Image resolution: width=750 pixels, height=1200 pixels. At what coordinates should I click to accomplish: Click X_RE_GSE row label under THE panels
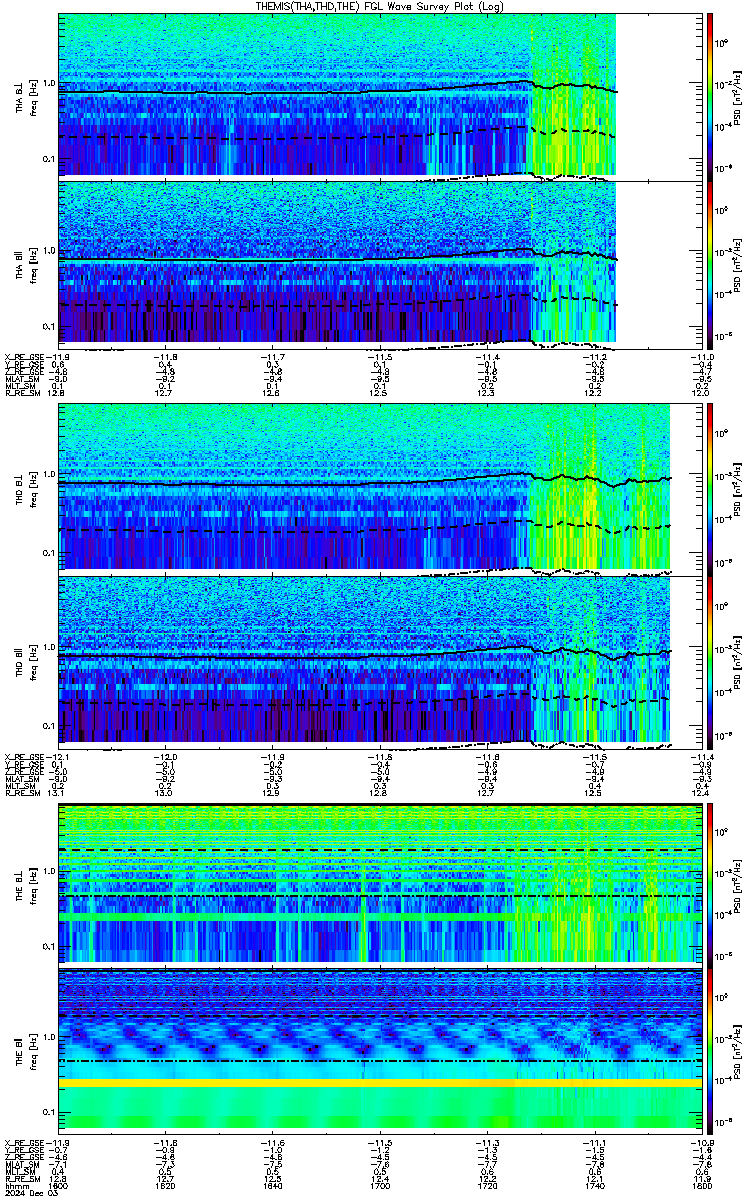(24, 1143)
